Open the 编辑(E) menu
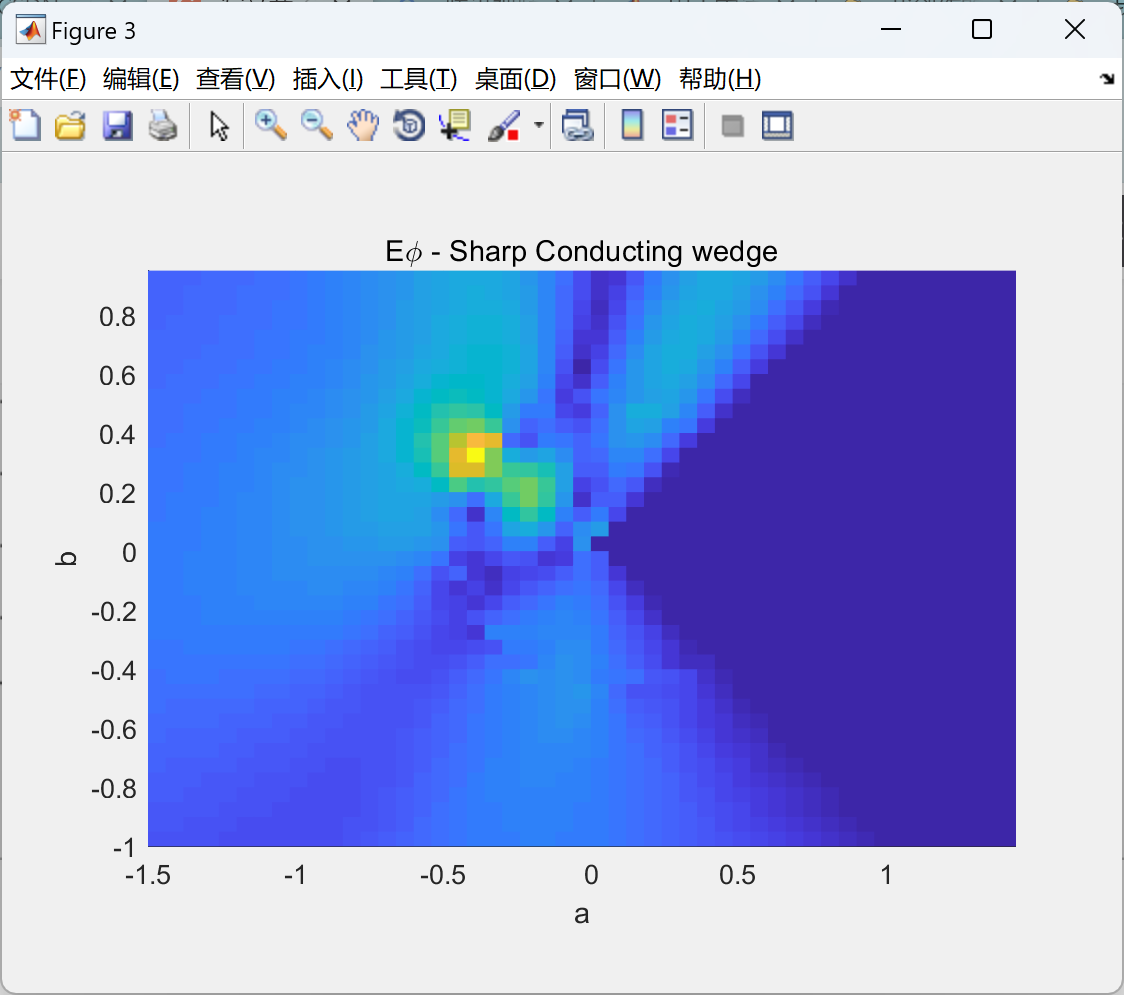Image resolution: width=1124 pixels, height=995 pixels. [140, 79]
